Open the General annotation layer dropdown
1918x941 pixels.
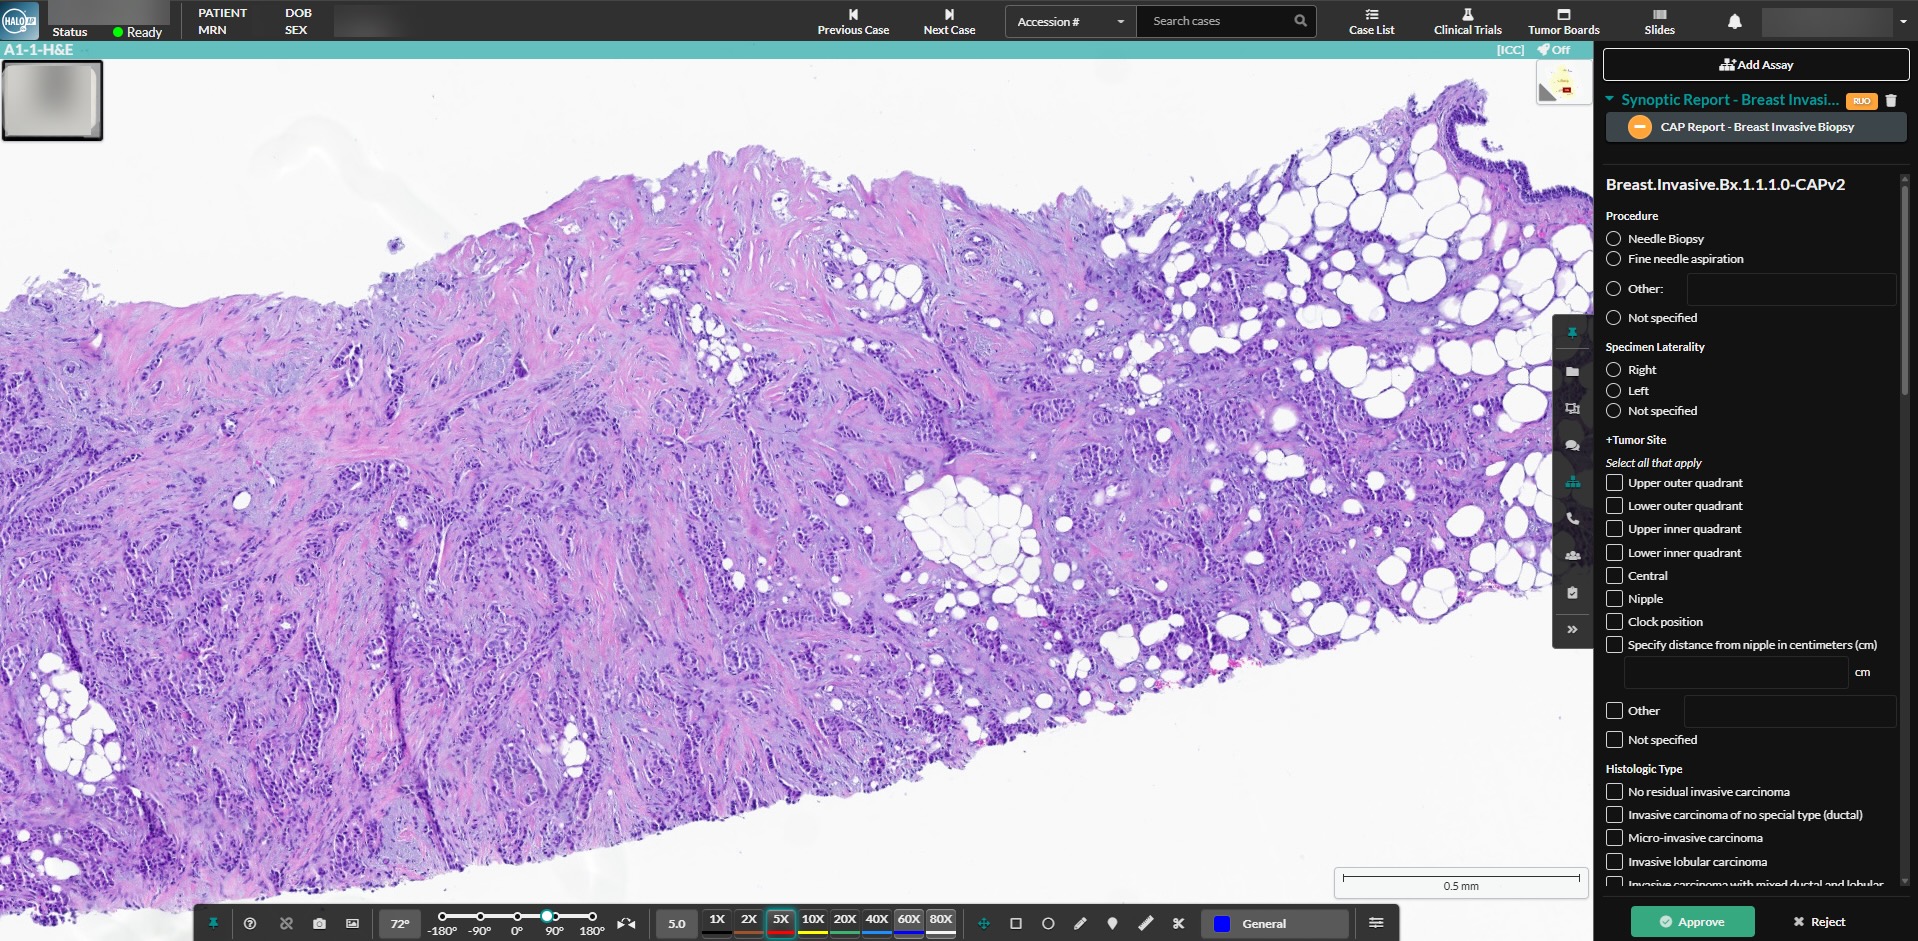[x=1275, y=923]
